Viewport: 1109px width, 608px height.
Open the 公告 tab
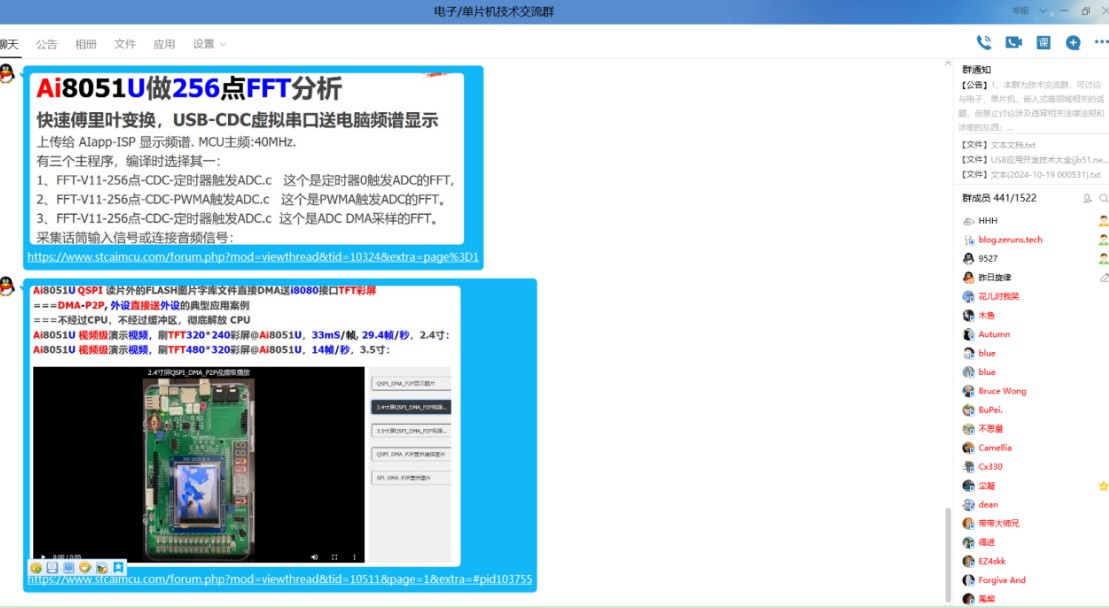[47, 44]
